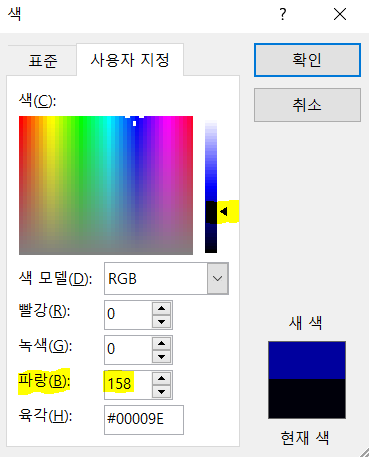The height and width of the screenshot is (457, 369).
Task: Click the 육각(H): label
Action: [x=45, y=416]
